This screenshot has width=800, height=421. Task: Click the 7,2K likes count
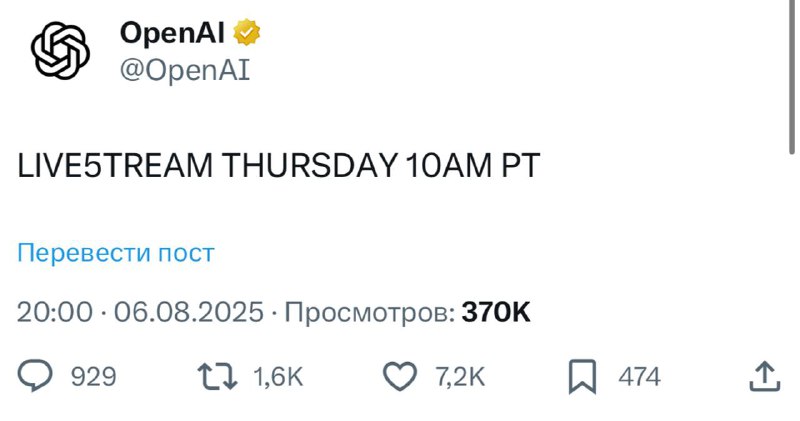point(460,377)
